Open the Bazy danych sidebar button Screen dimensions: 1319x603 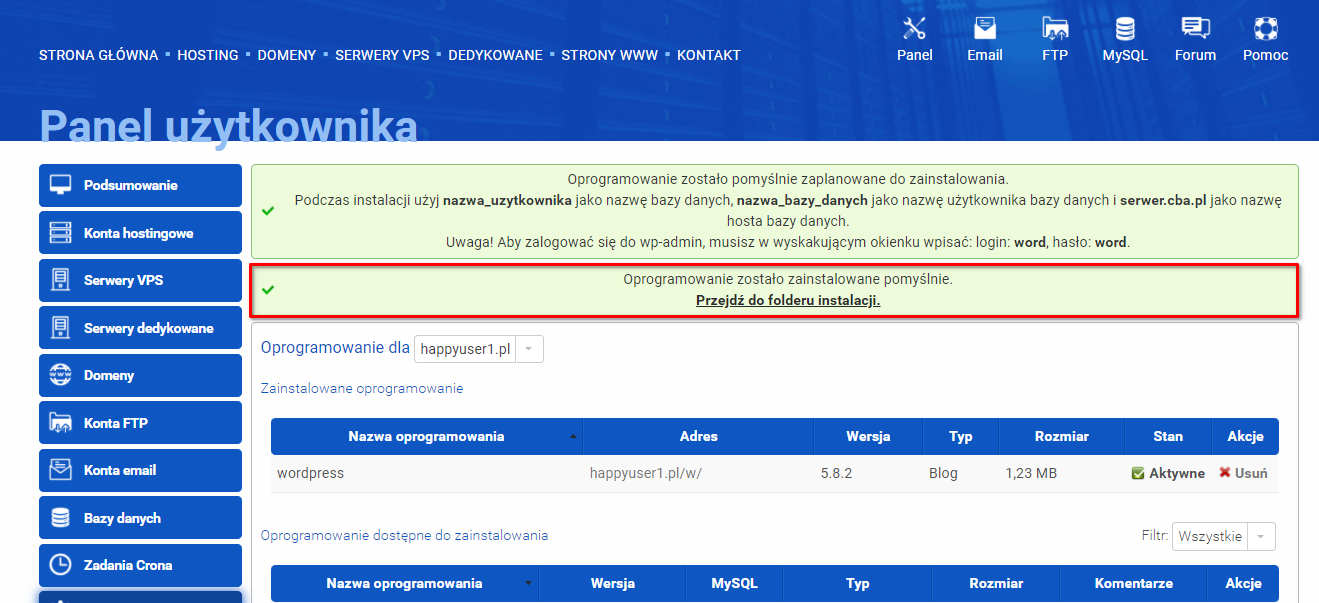[x=141, y=518]
